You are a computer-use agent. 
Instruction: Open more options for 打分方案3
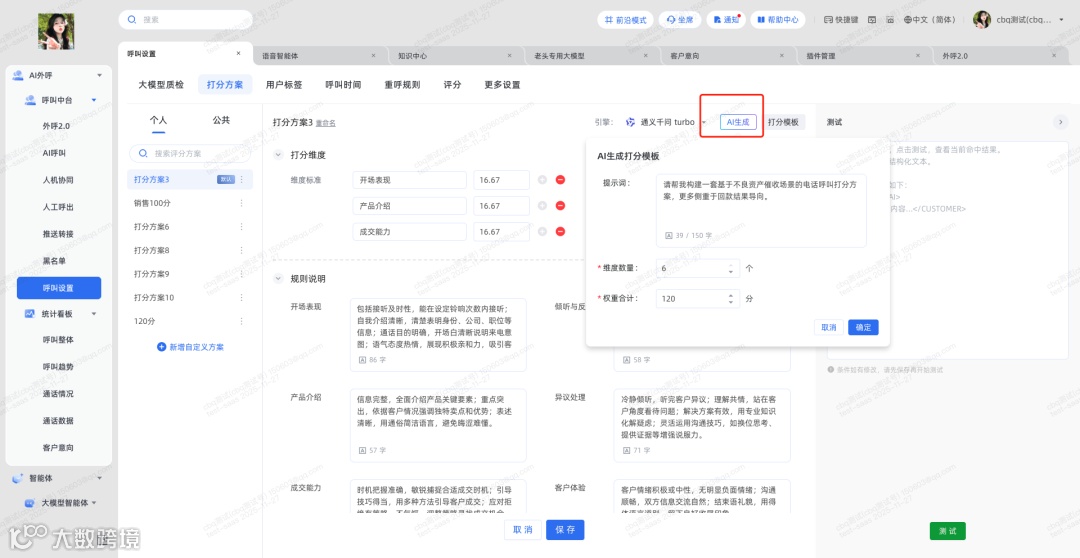point(242,180)
